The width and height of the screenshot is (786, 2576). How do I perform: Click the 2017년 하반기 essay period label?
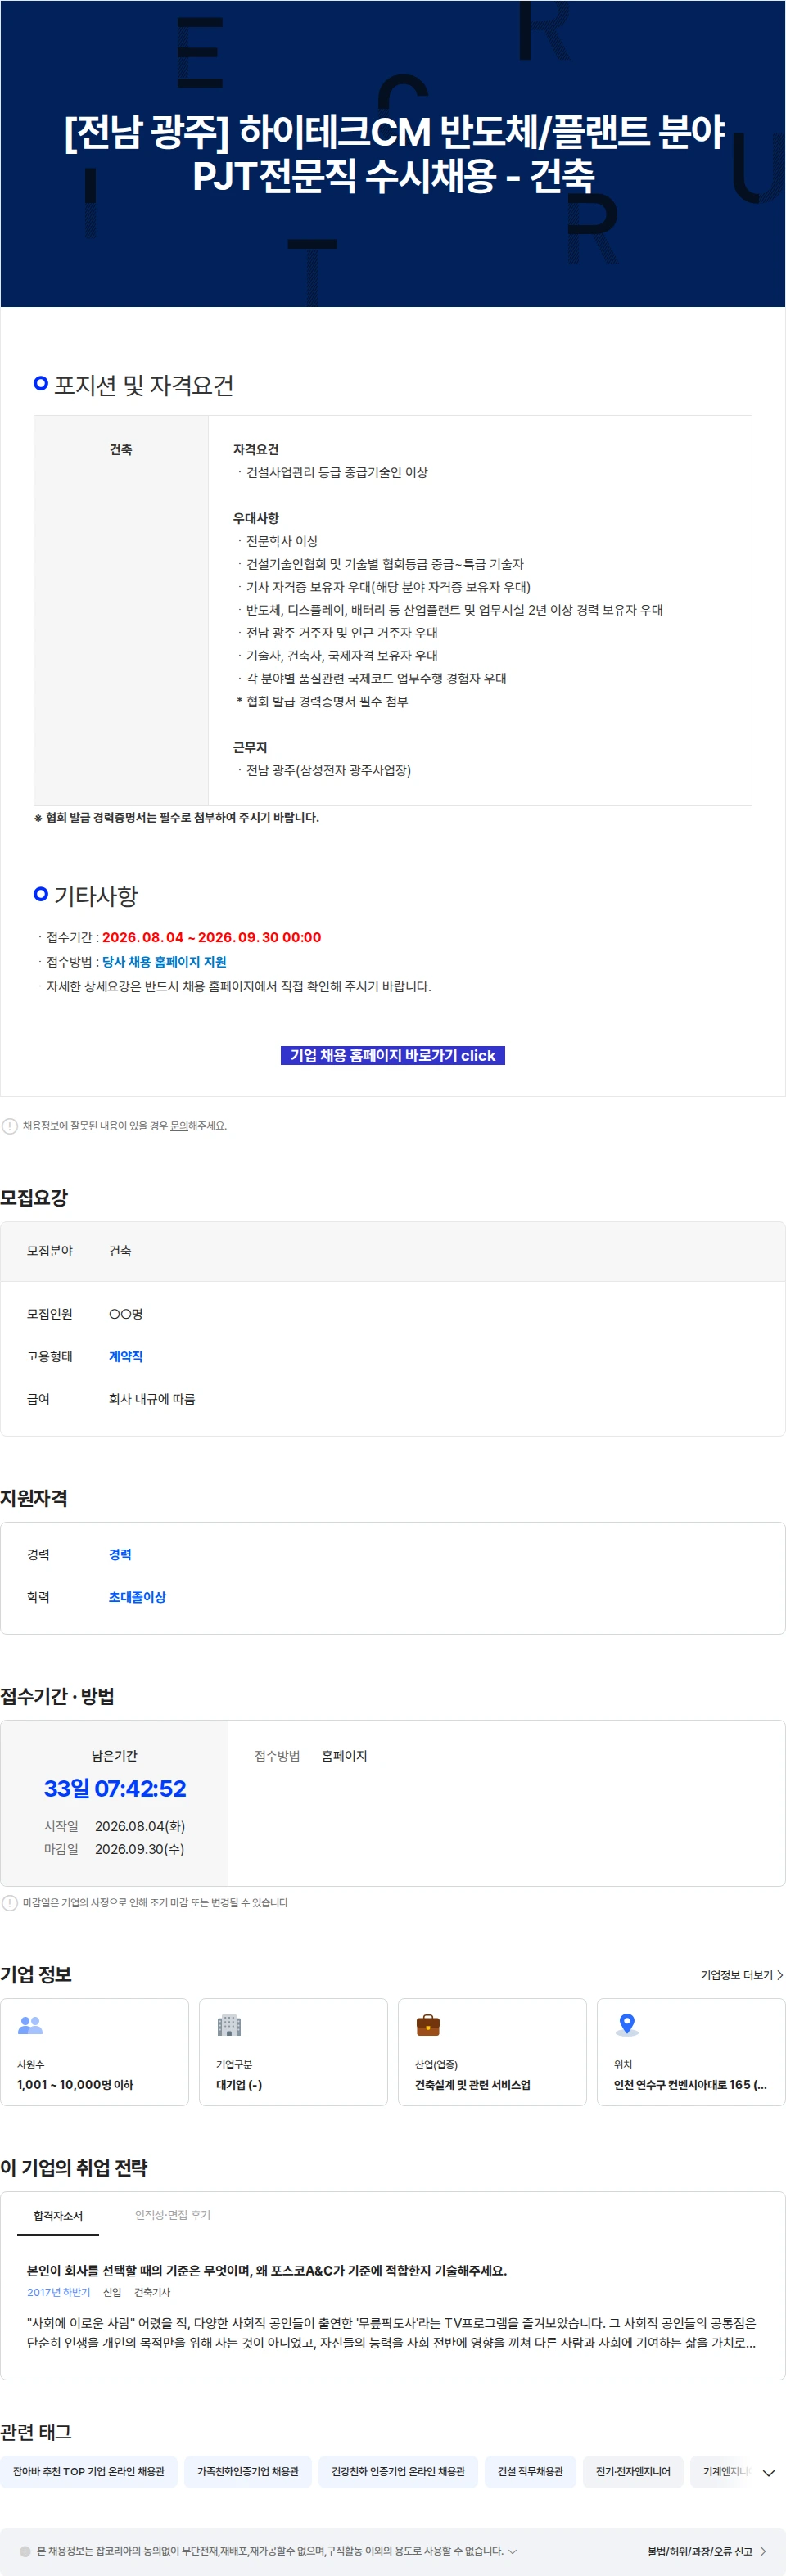[x=59, y=2292]
